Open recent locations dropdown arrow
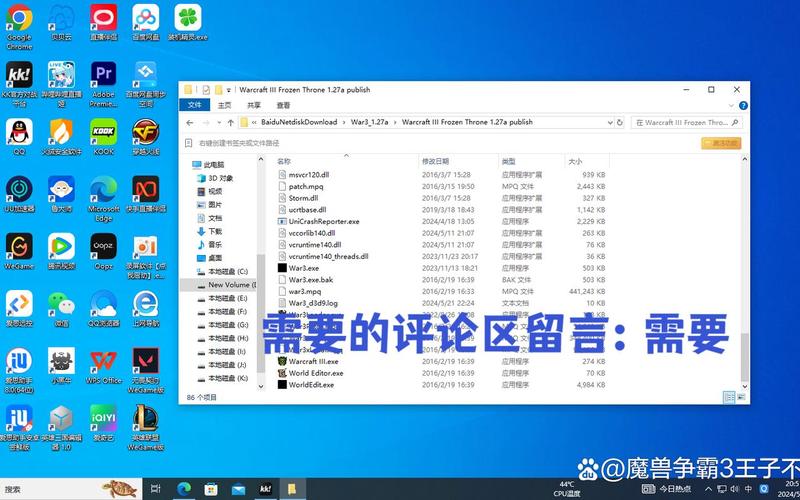This screenshot has height=500, width=800. pyautogui.click(x=219, y=122)
